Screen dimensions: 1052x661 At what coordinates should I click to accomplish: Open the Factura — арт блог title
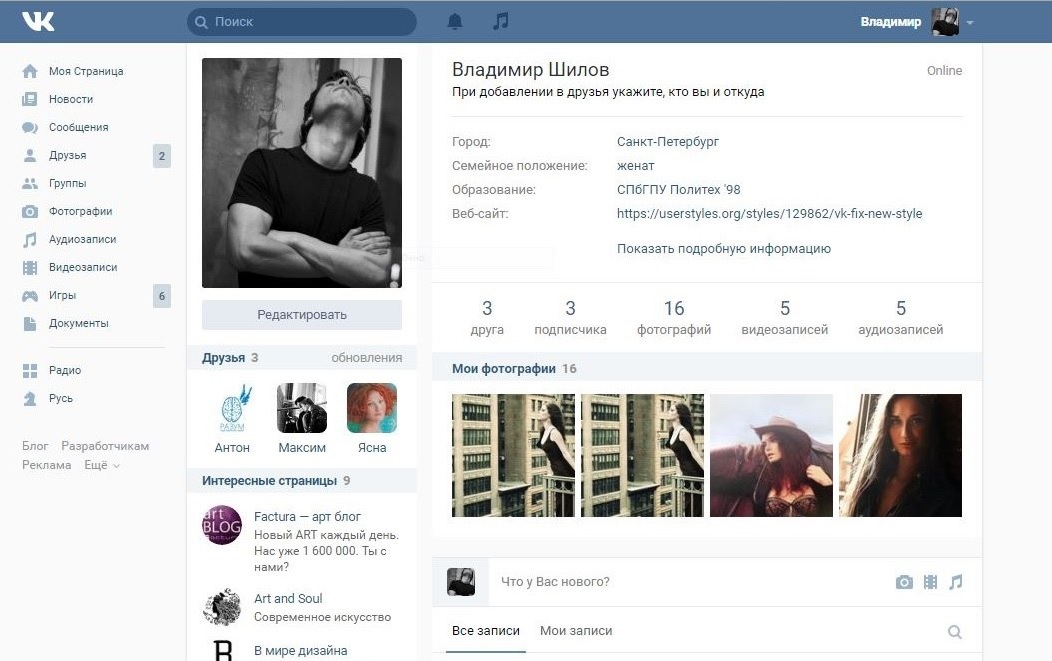pos(307,517)
